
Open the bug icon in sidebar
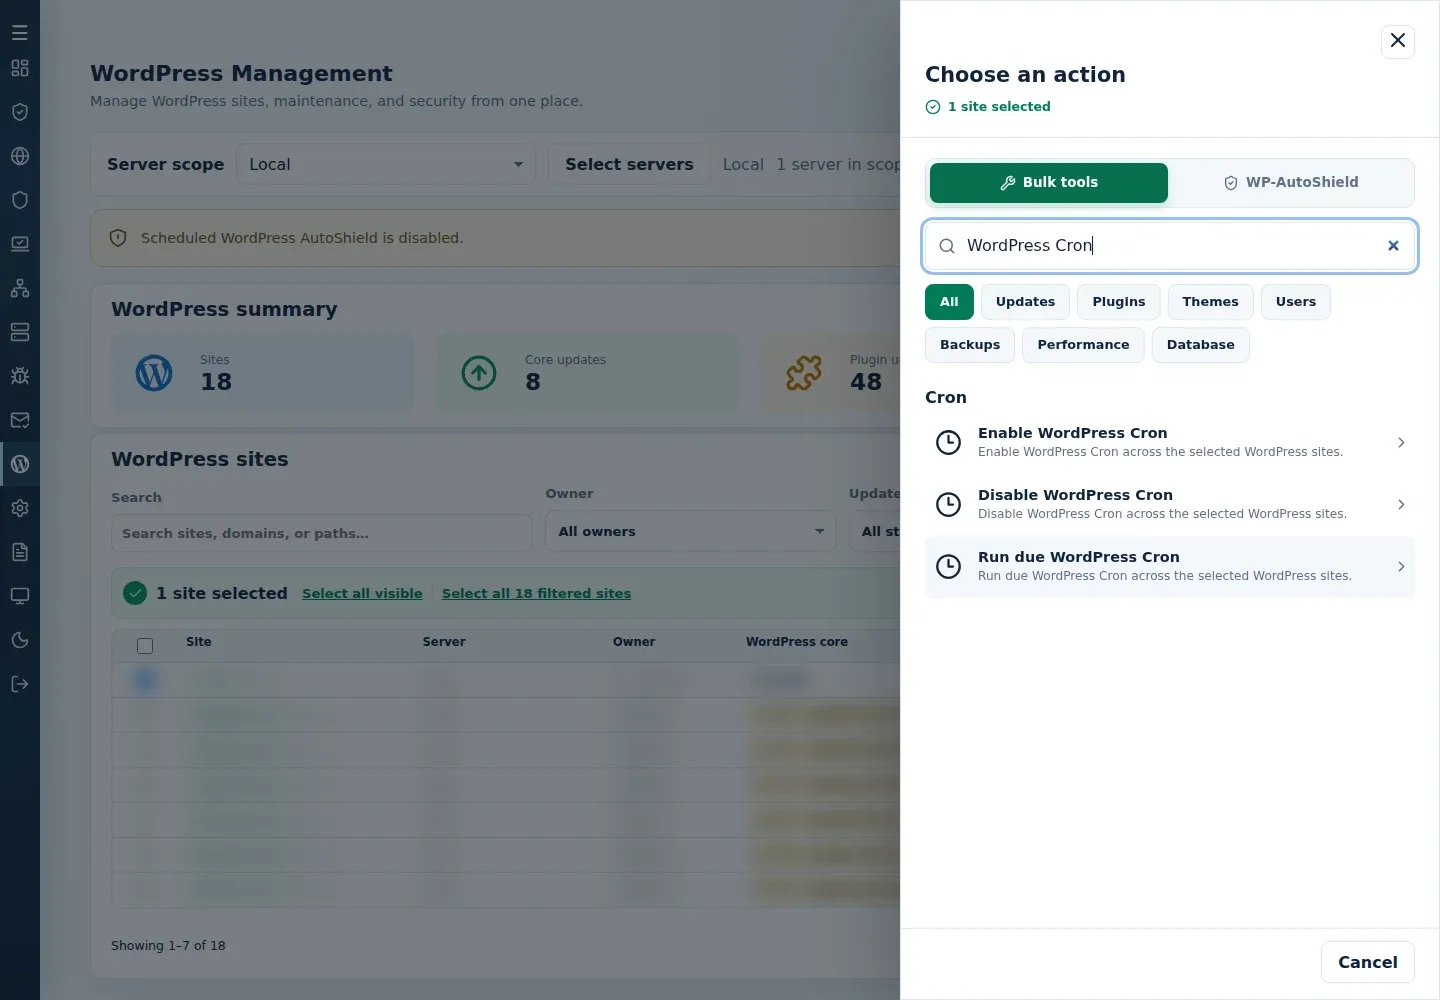[x=20, y=376]
